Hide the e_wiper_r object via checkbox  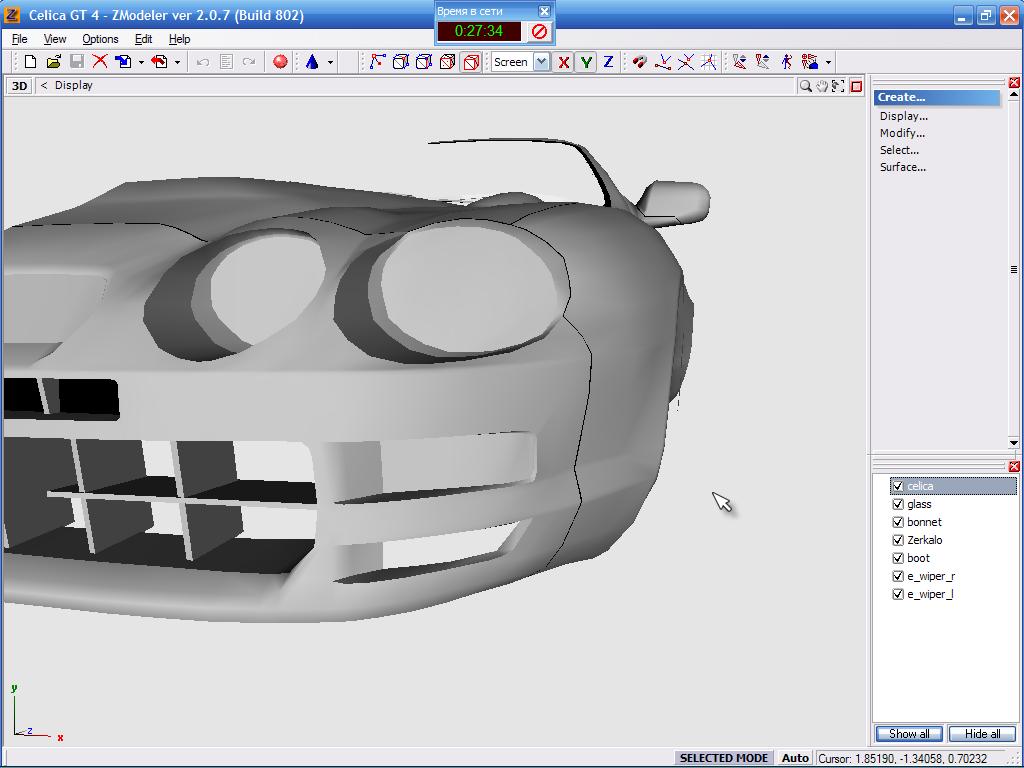pyautogui.click(x=898, y=577)
